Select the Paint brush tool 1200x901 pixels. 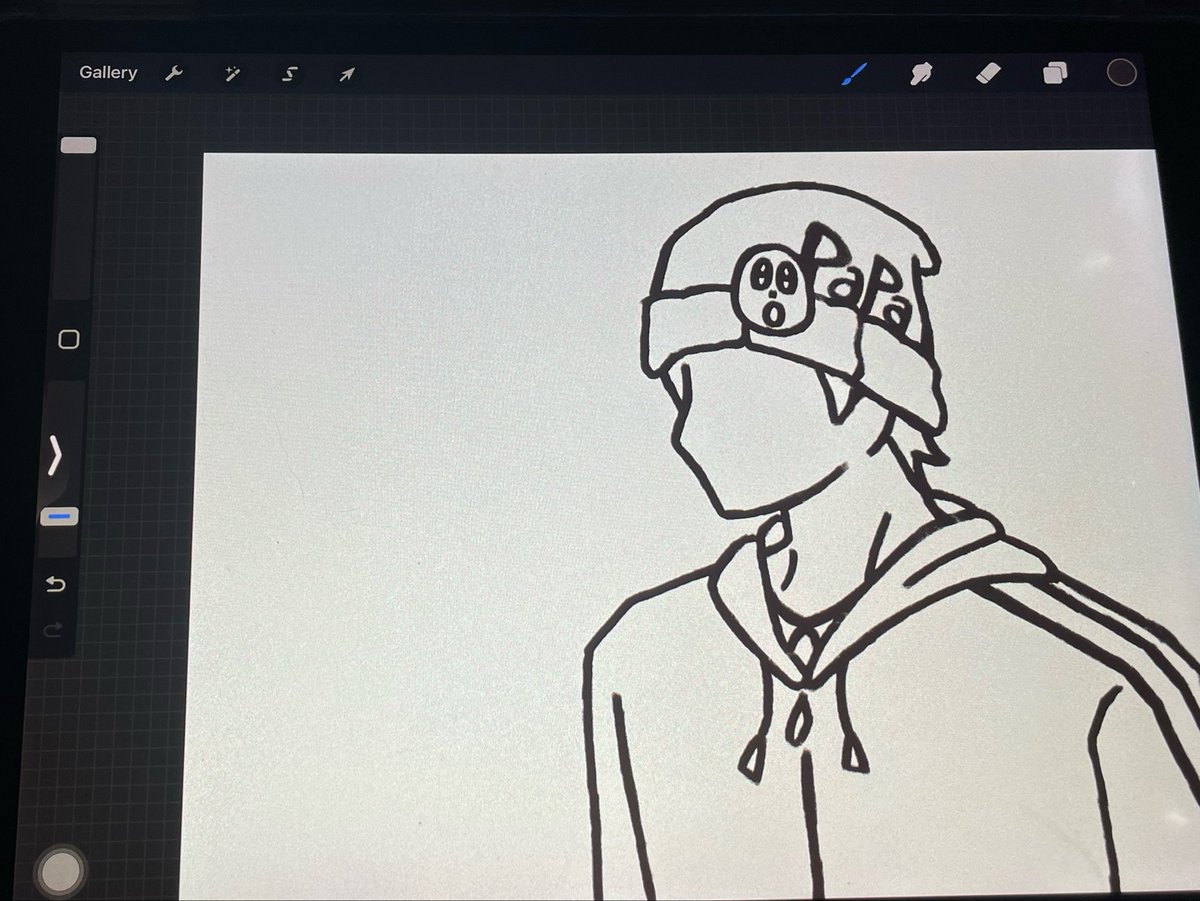pos(856,73)
